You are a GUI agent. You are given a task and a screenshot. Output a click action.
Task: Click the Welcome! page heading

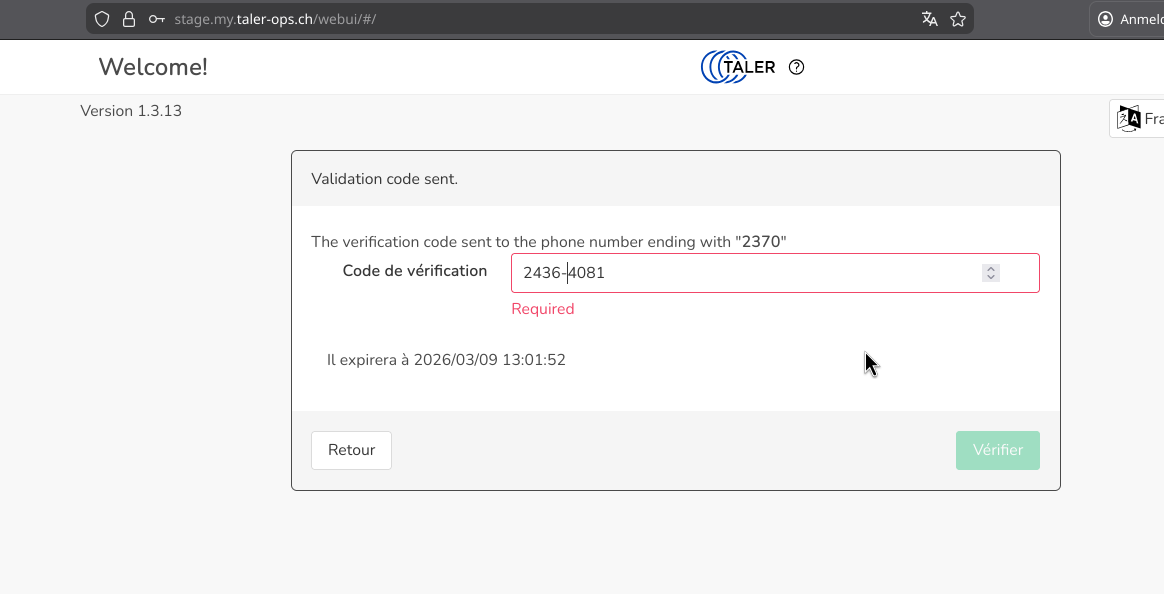153,67
